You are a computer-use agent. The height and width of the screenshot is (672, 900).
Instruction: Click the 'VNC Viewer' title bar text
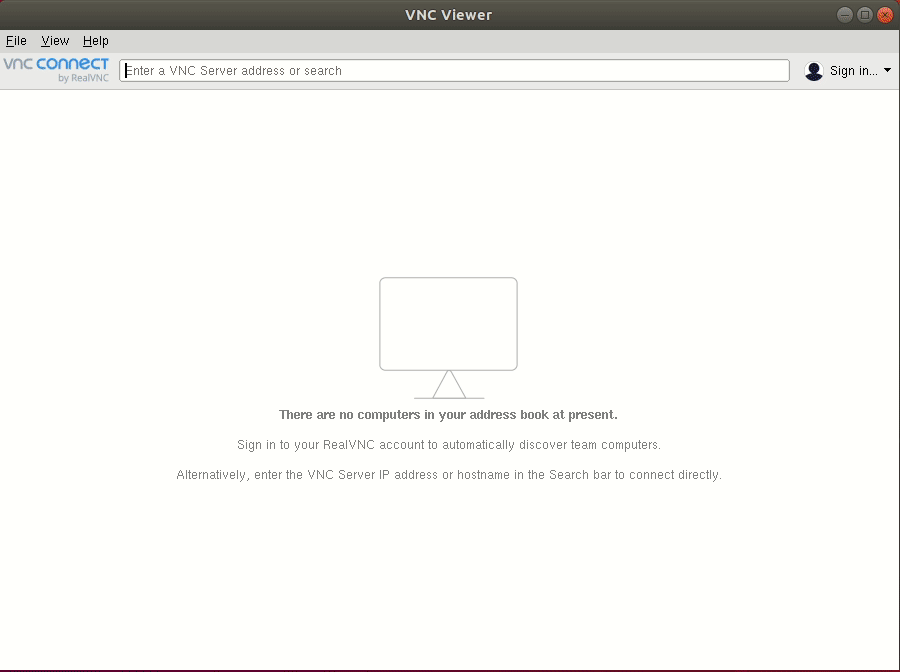(x=448, y=15)
